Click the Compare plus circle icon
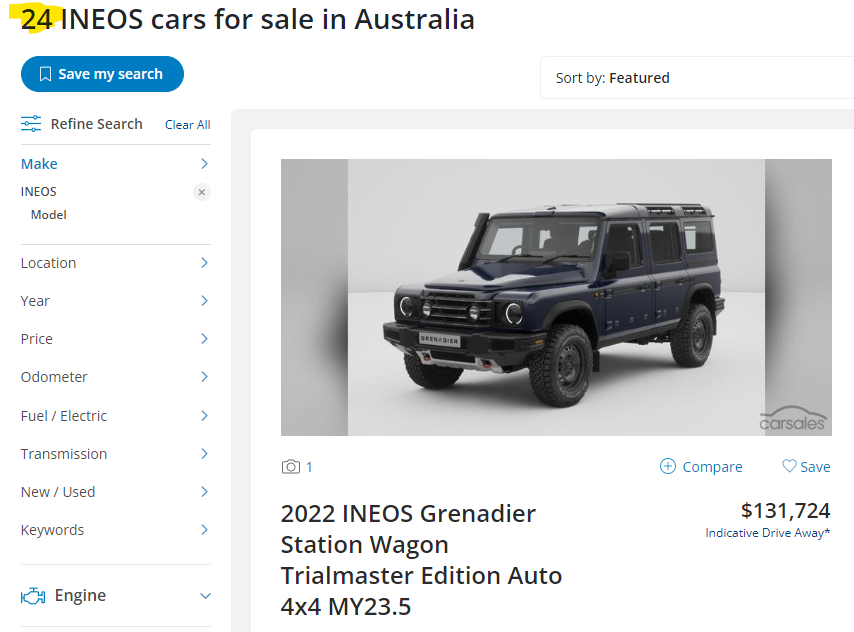854x632 pixels. 668,467
